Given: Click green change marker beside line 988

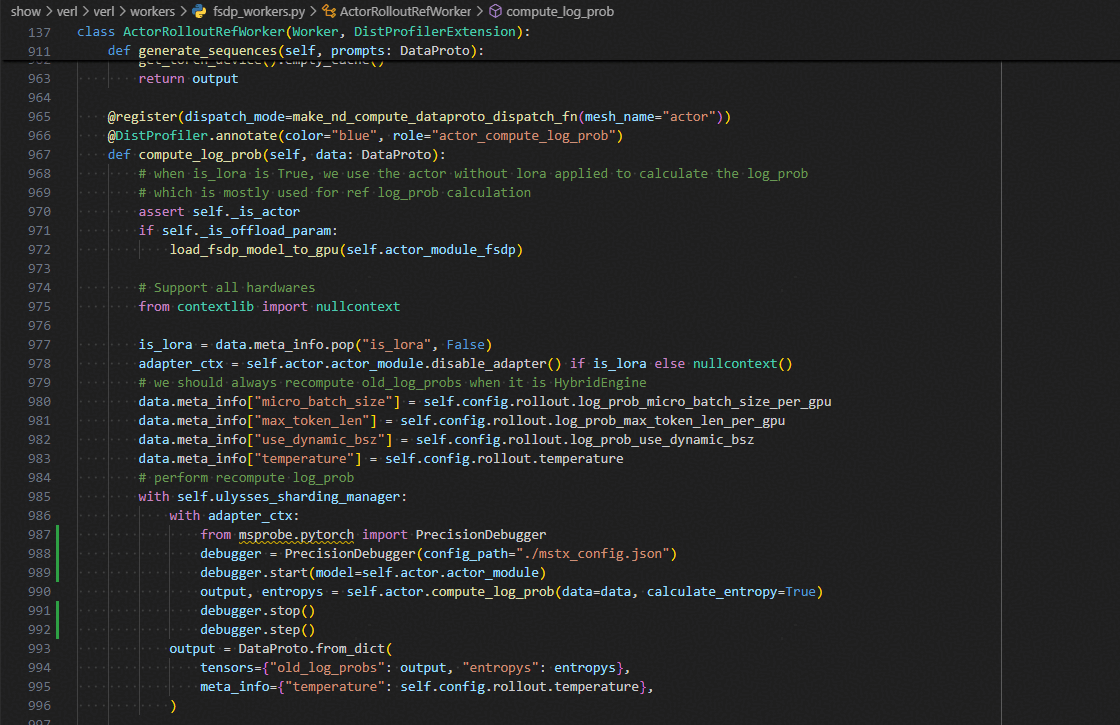Looking at the screenshot, I should pyautogui.click(x=58, y=554).
